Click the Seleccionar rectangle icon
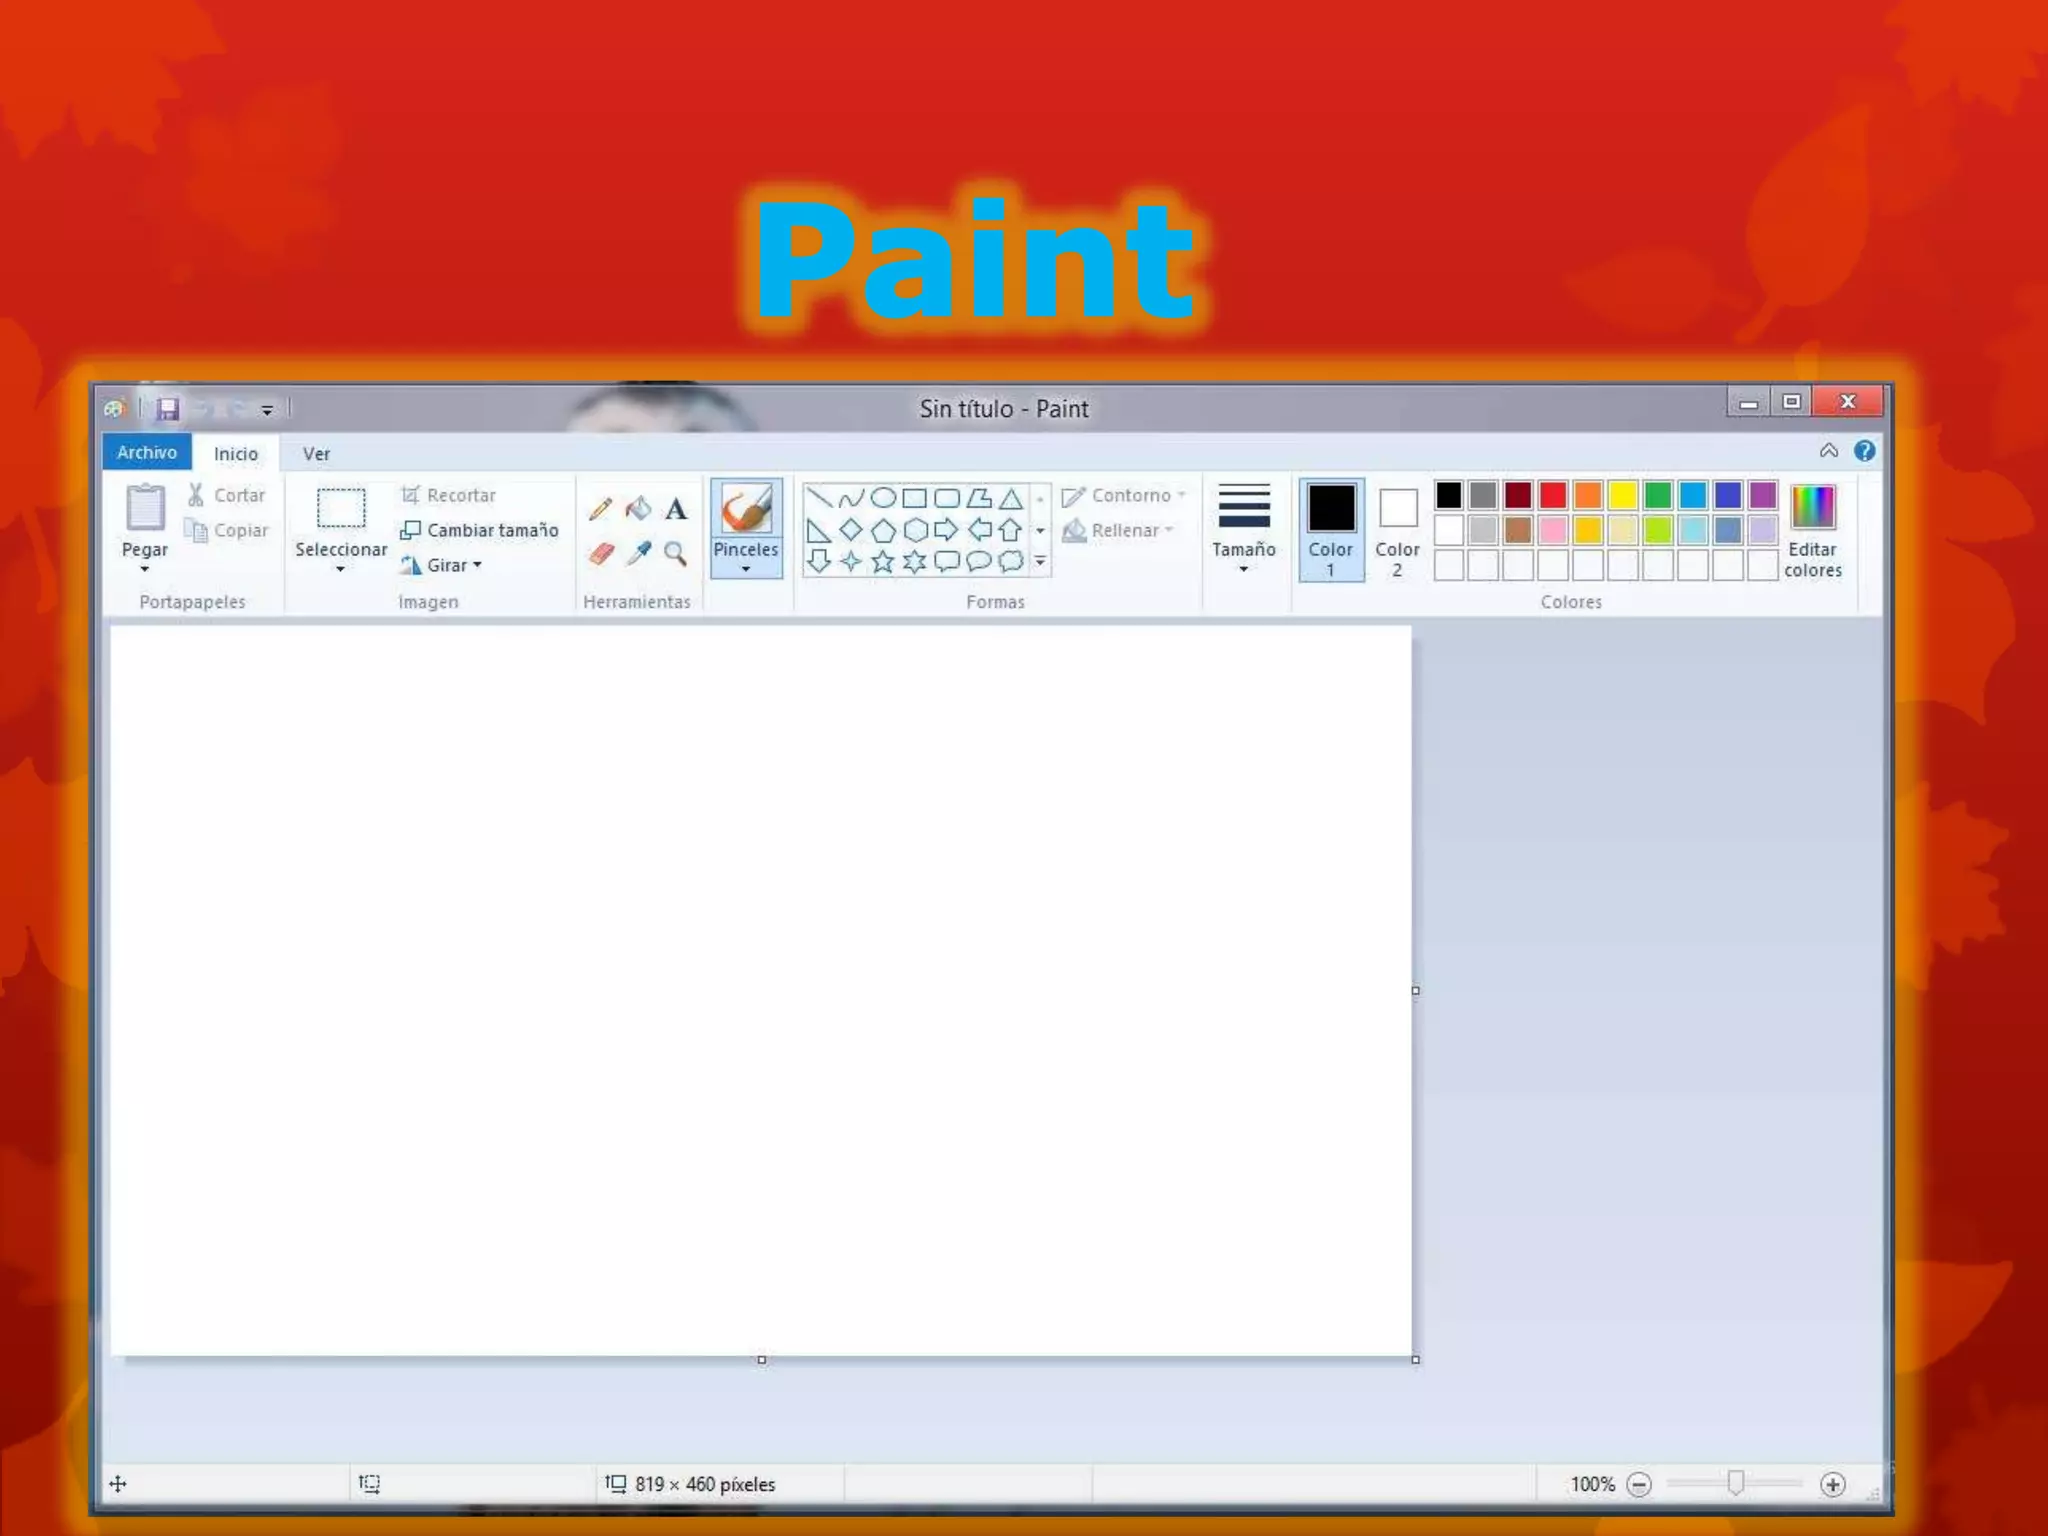 click(x=341, y=508)
